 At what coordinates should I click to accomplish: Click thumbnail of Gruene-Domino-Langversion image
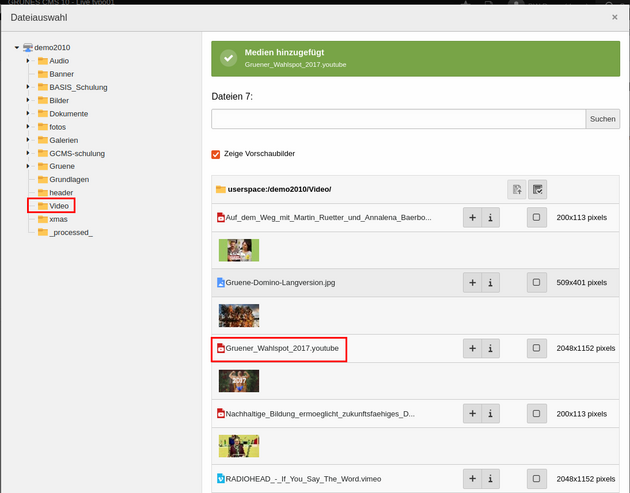pos(239,315)
